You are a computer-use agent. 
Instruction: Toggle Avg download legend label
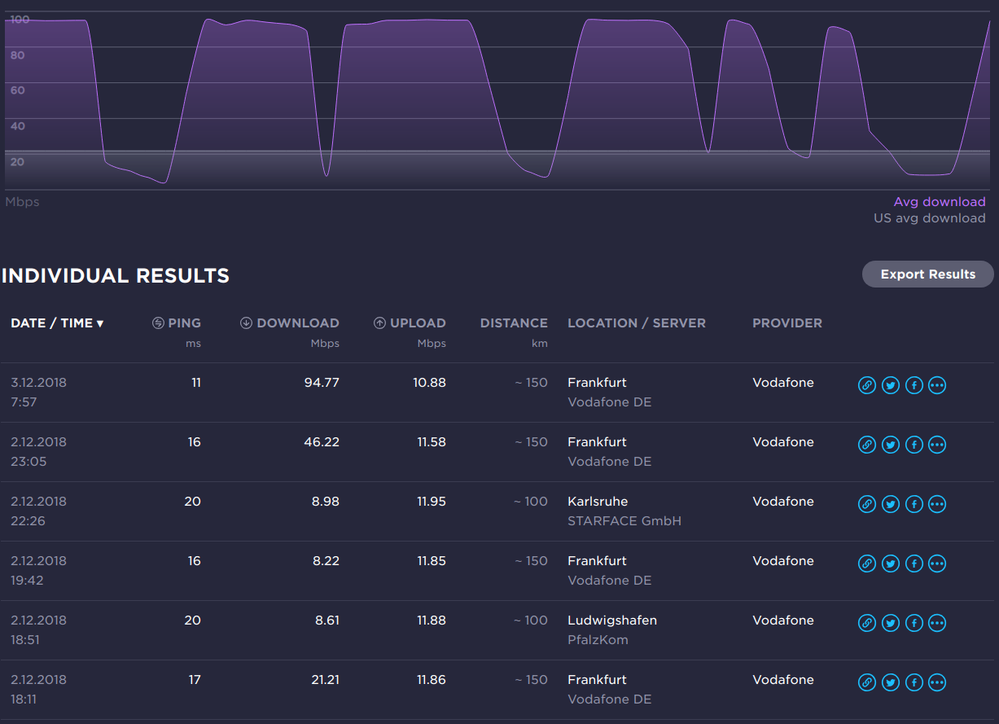click(939, 201)
